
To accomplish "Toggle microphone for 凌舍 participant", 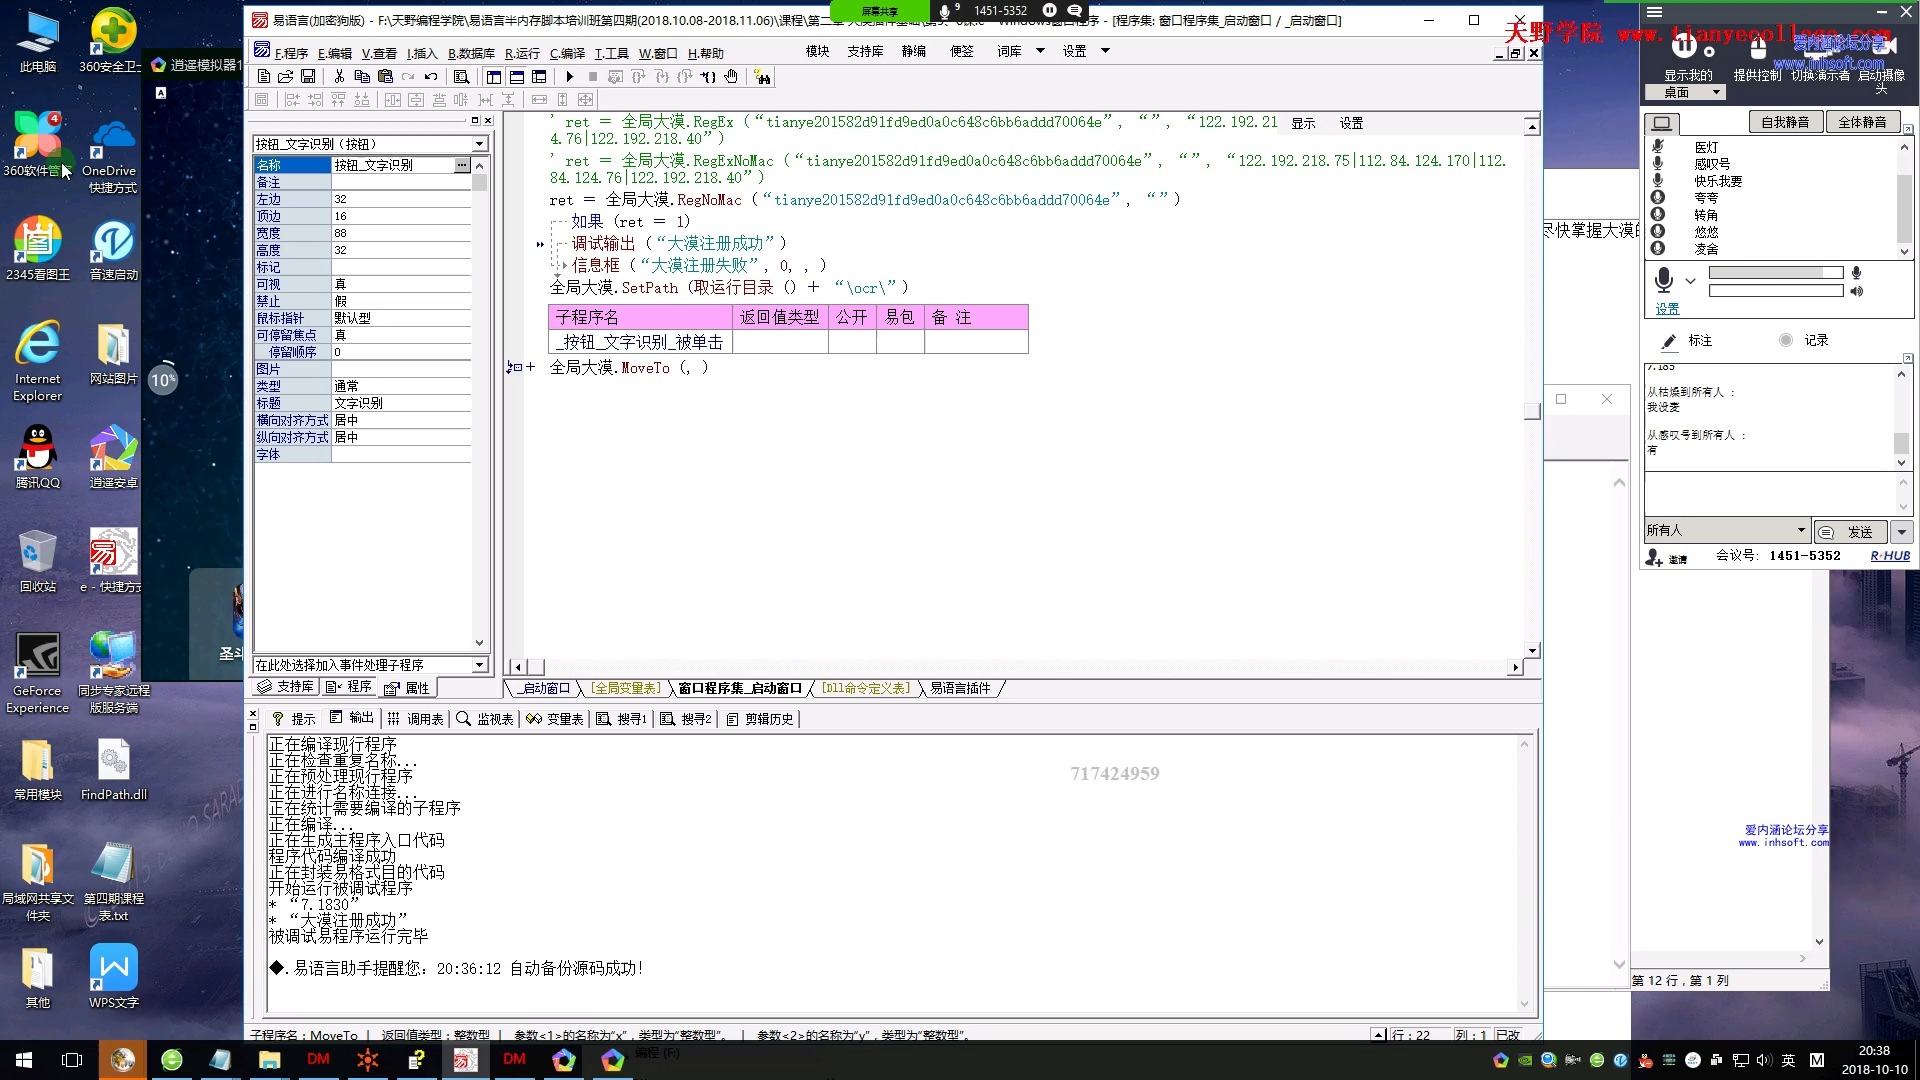I will (1657, 248).
